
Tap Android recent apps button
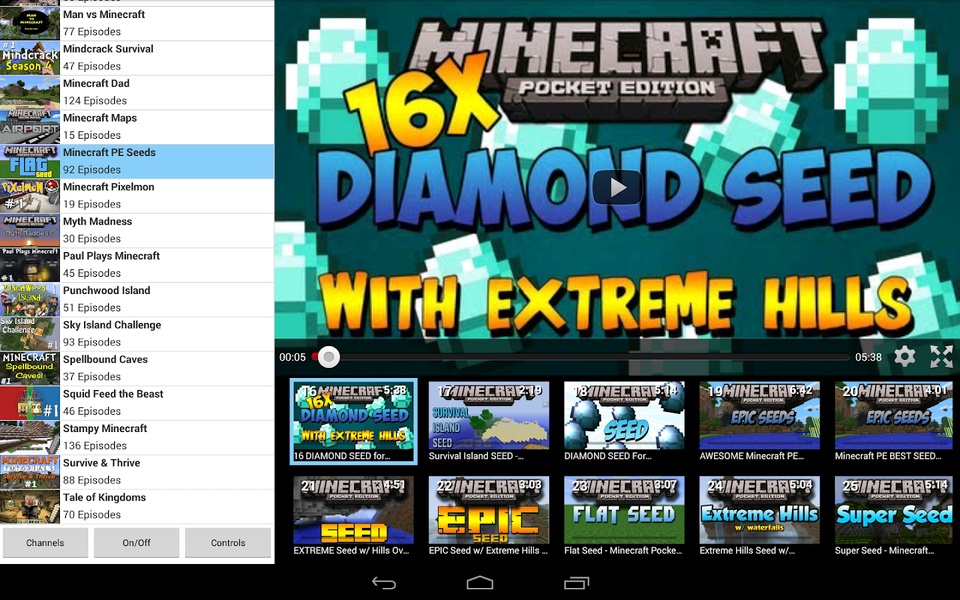point(576,583)
